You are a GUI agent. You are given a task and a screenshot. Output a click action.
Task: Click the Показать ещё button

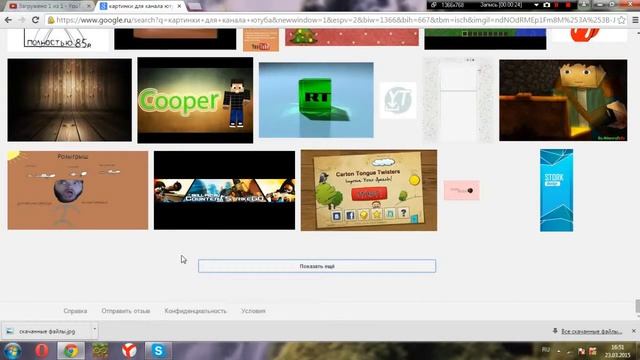317,266
